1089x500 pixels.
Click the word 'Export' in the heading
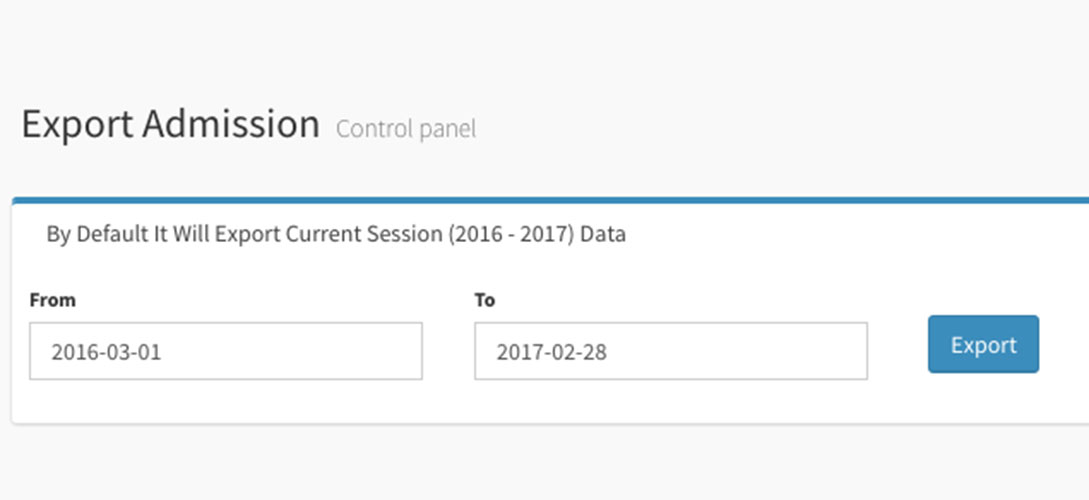[x=77, y=125]
